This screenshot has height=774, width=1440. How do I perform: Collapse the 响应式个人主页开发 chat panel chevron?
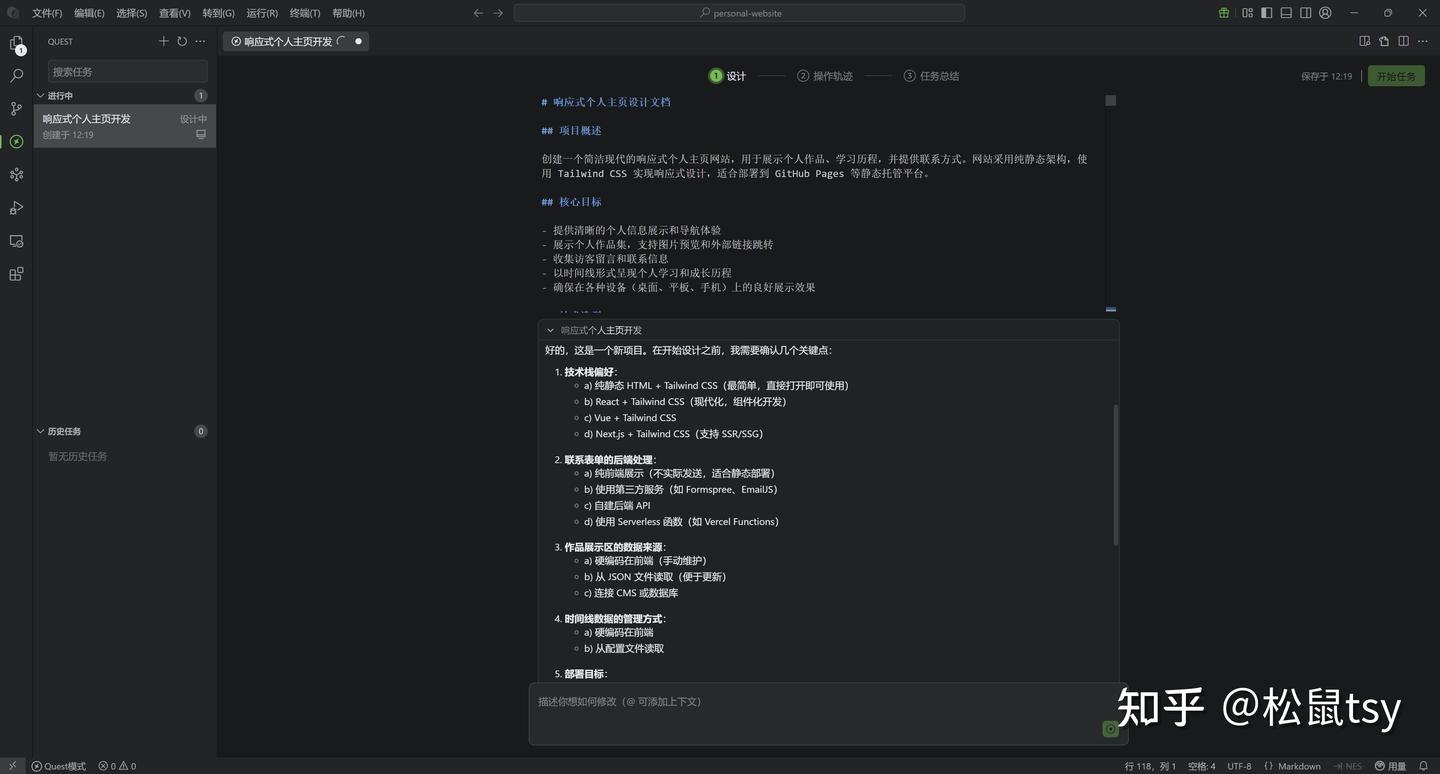tap(550, 330)
